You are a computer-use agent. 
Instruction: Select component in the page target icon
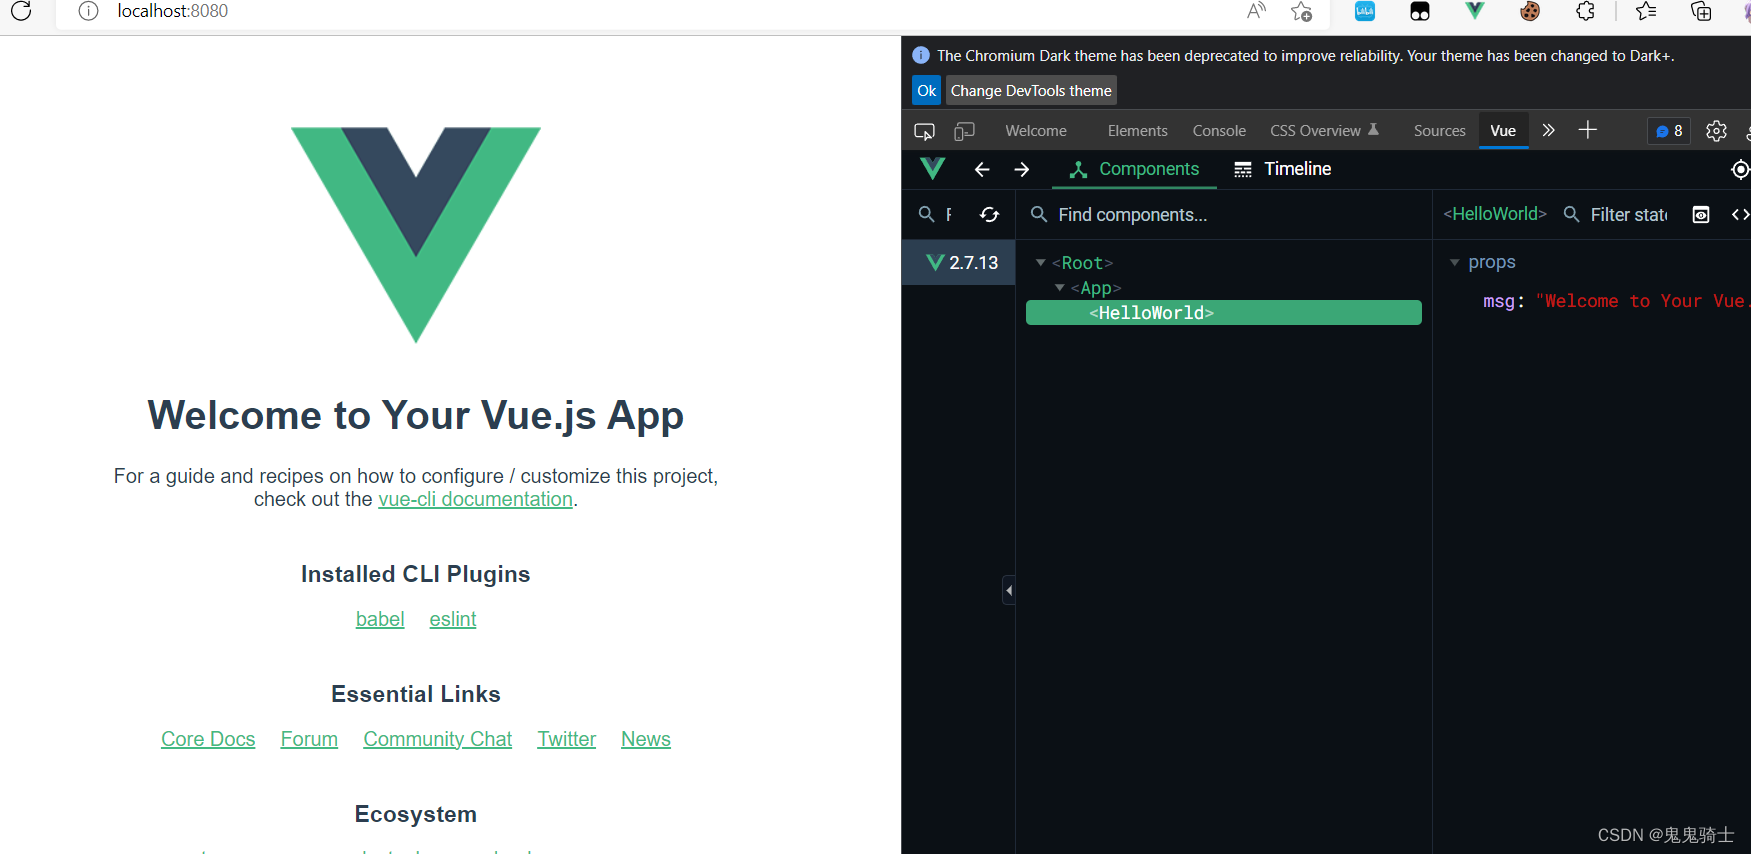coord(1740,170)
